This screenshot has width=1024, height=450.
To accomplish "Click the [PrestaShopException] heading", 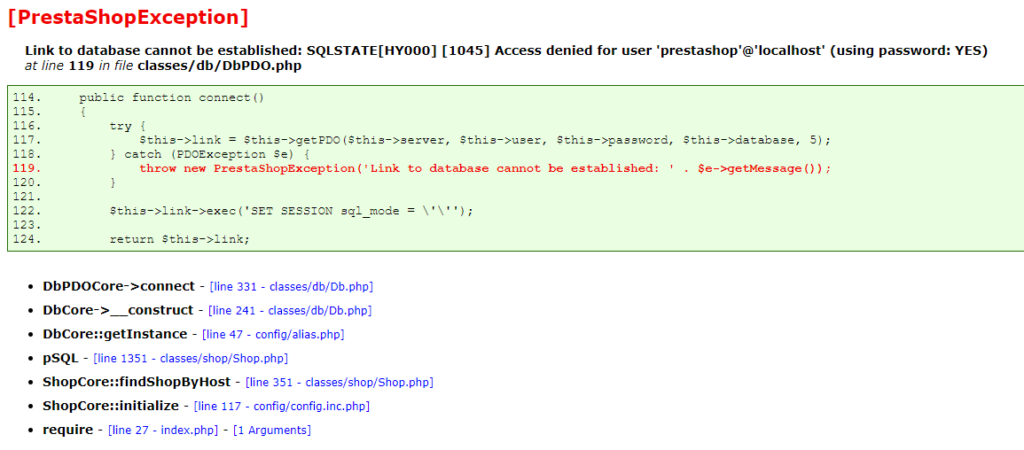I will coord(128,18).
